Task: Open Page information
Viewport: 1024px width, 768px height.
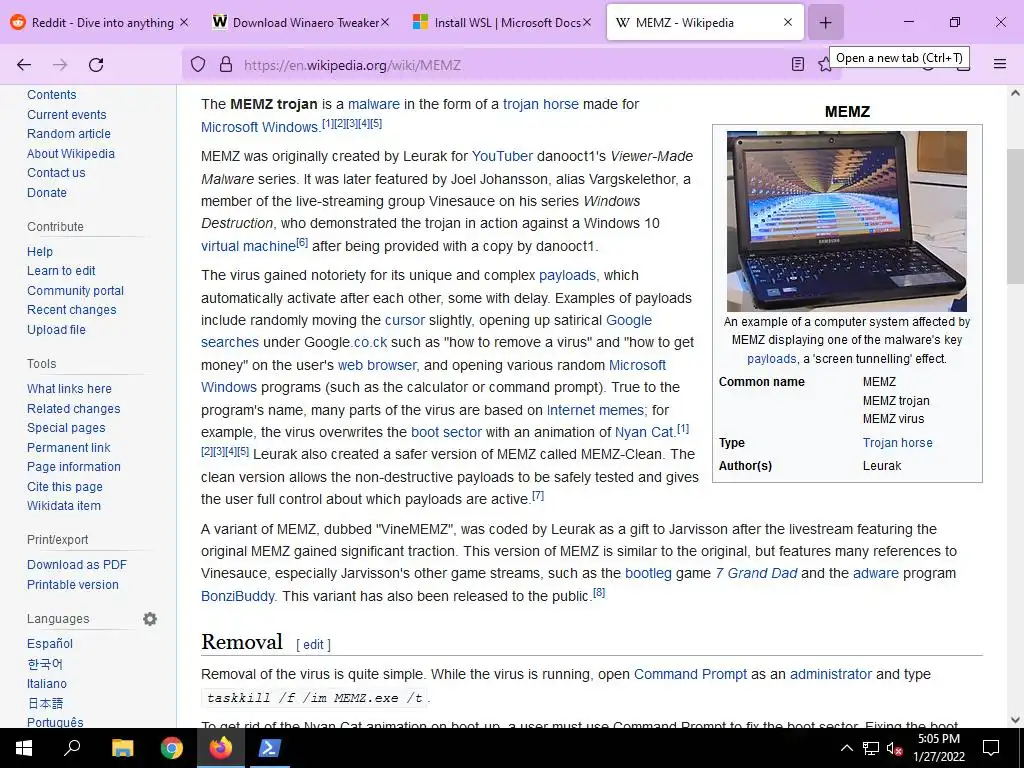Action: click(x=74, y=467)
